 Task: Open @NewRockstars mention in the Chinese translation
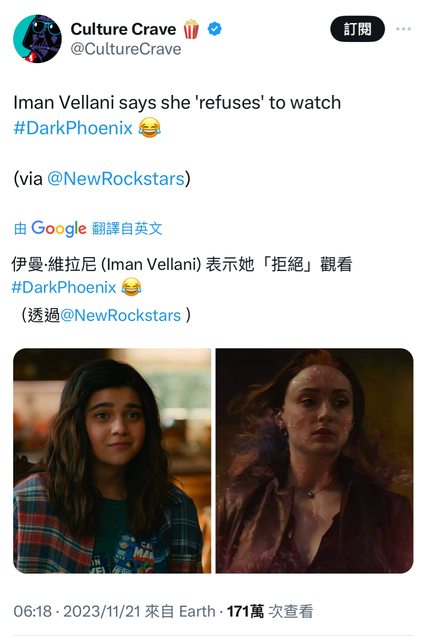pos(121,315)
